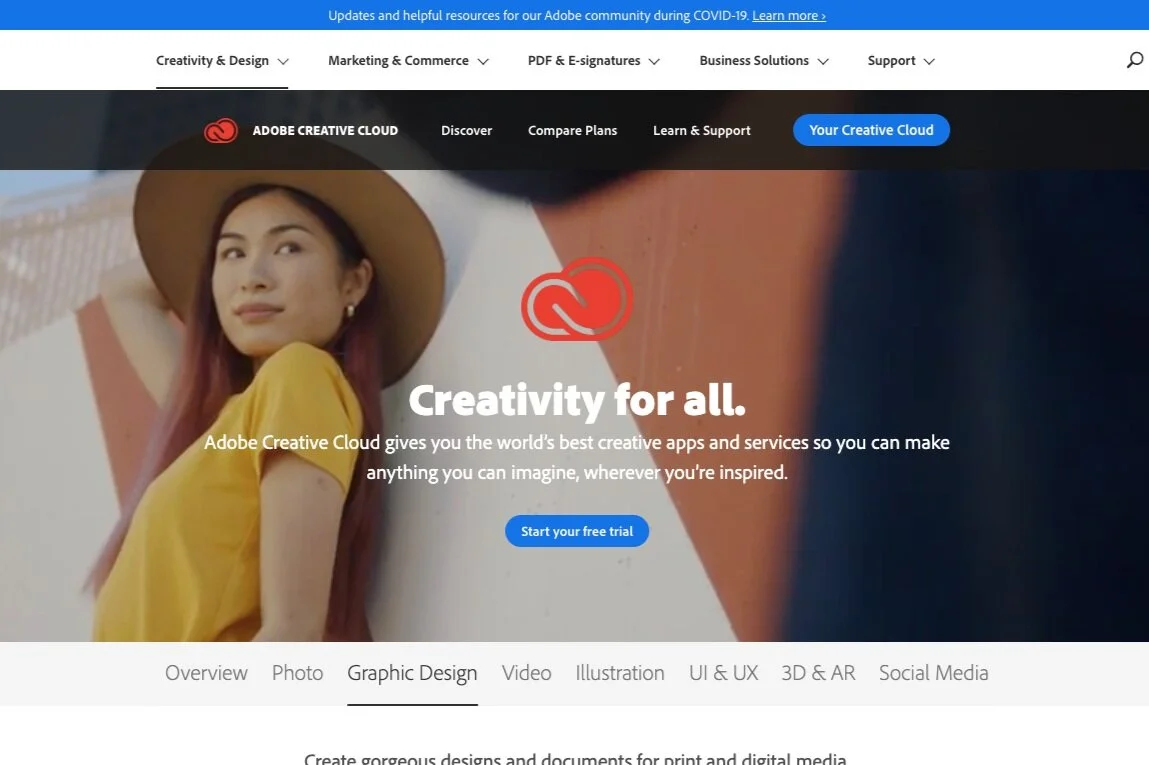This screenshot has width=1149, height=765.
Task: Switch to the UI & UX tab
Action: tap(723, 673)
